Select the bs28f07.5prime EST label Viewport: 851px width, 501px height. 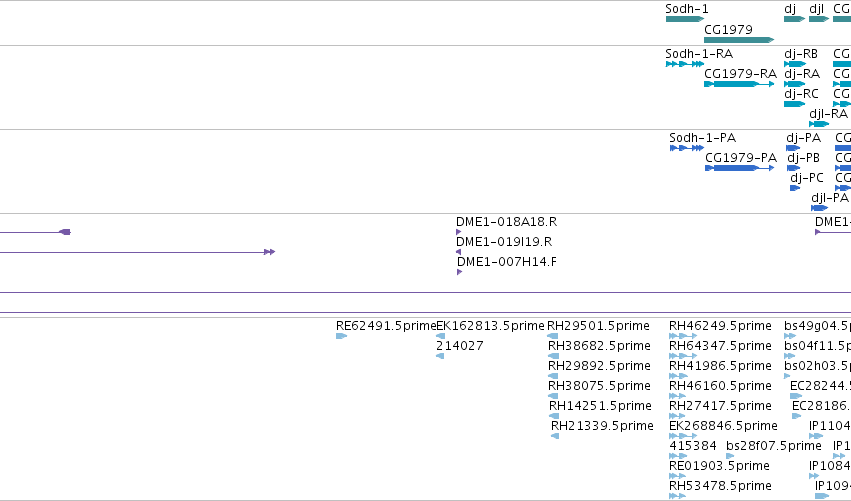774,447
